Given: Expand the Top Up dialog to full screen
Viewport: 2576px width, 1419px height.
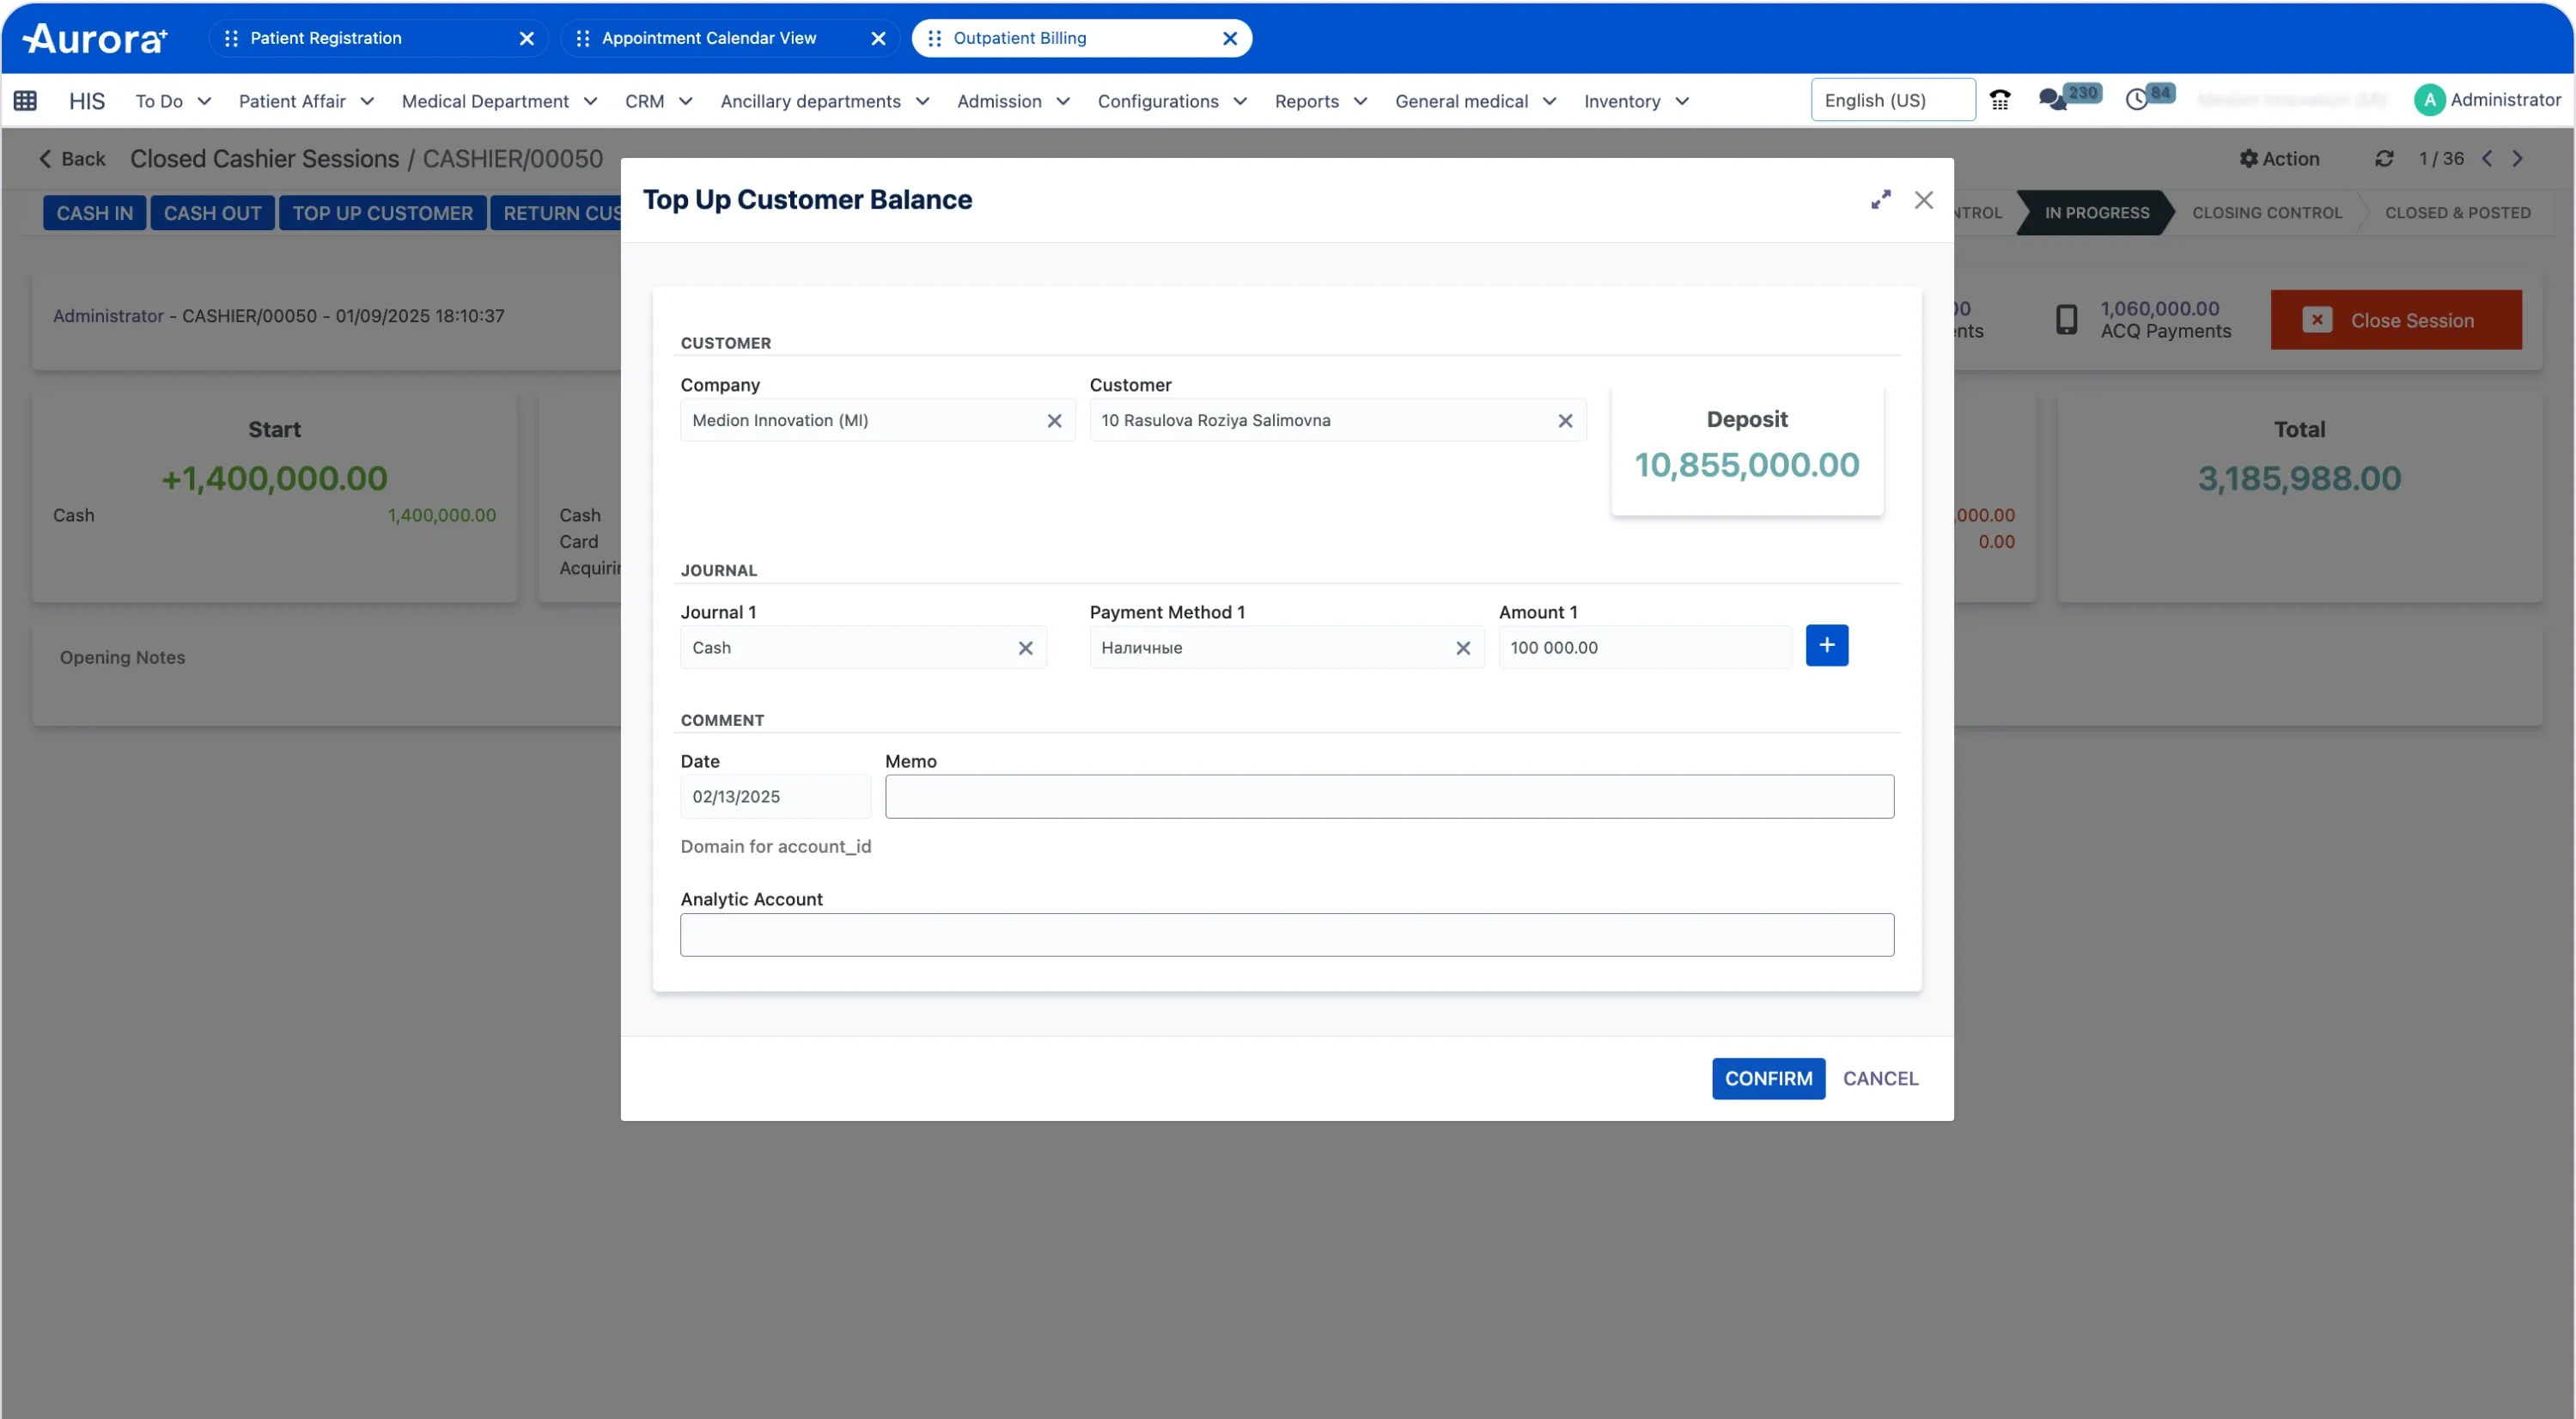Looking at the screenshot, I should tap(1881, 200).
